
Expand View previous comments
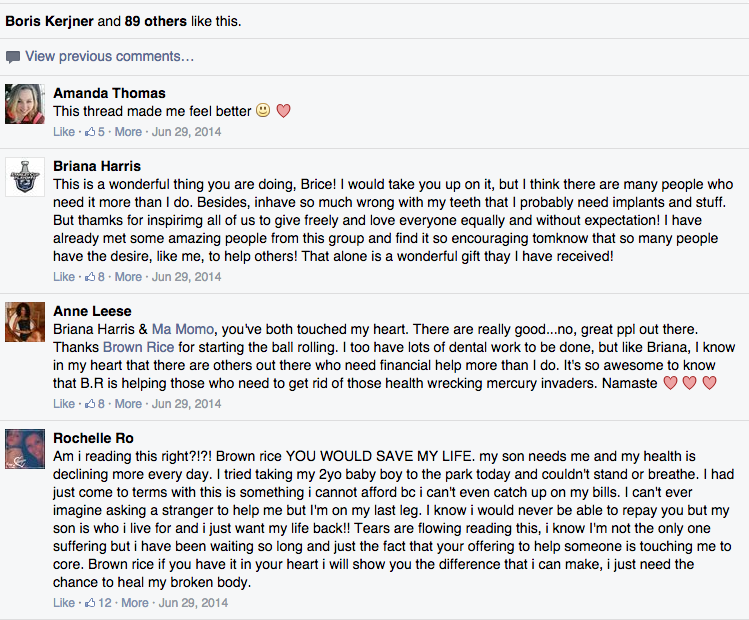point(110,57)
